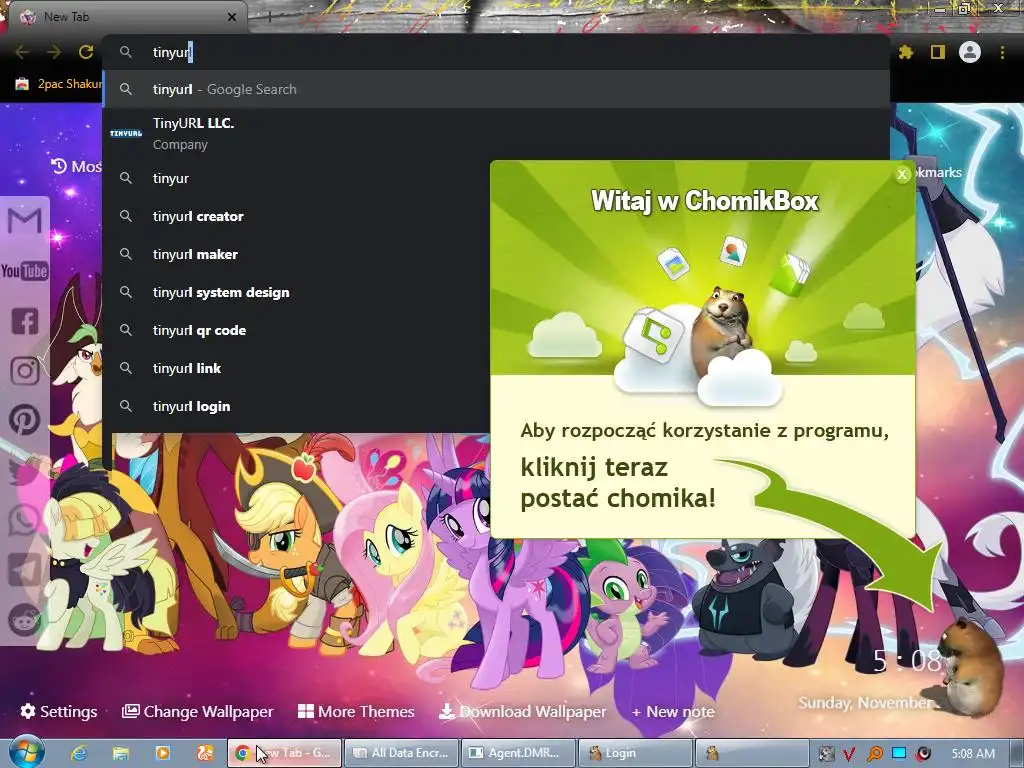Click the taskbar clock showing 5:08 AM
Viewport: 1024px width, 768px height.
point(973,754)
